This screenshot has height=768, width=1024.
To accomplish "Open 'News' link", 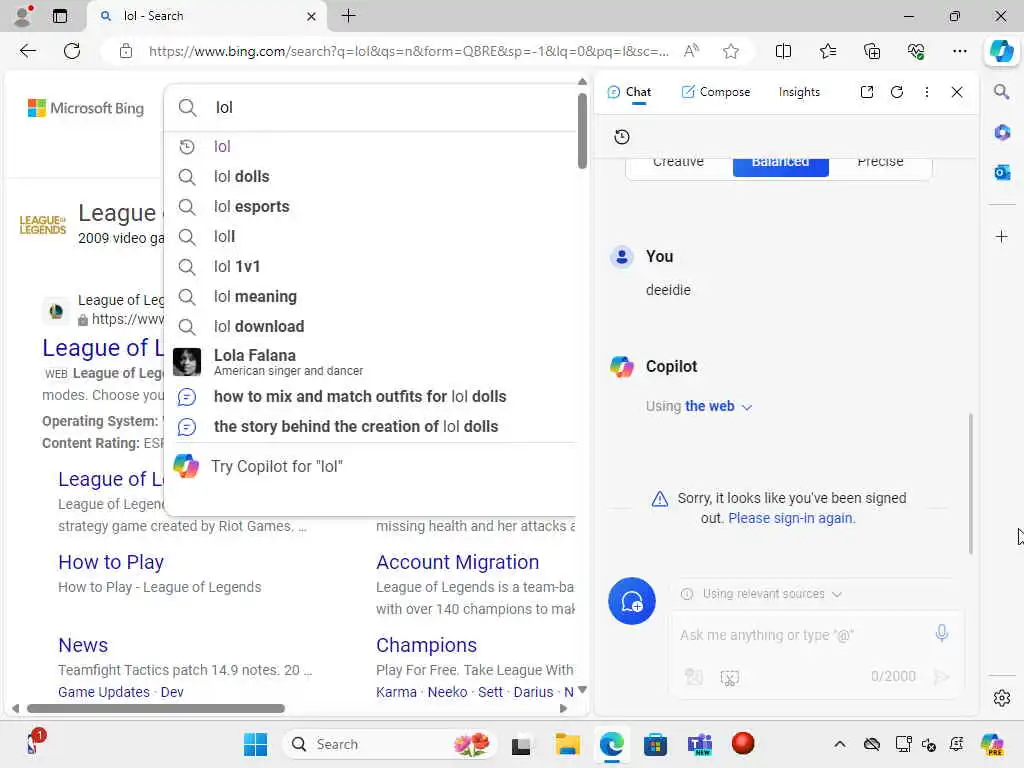I will coord(83,645).
